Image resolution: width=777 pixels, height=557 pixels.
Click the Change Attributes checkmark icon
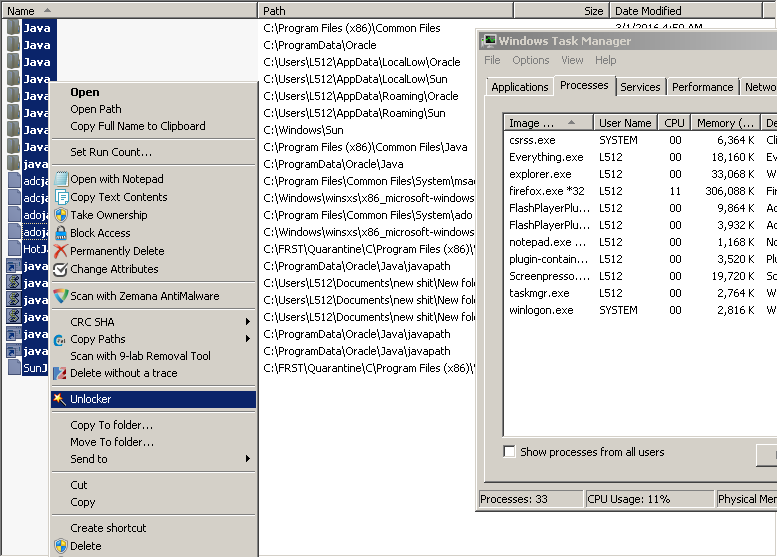(60, 269)
